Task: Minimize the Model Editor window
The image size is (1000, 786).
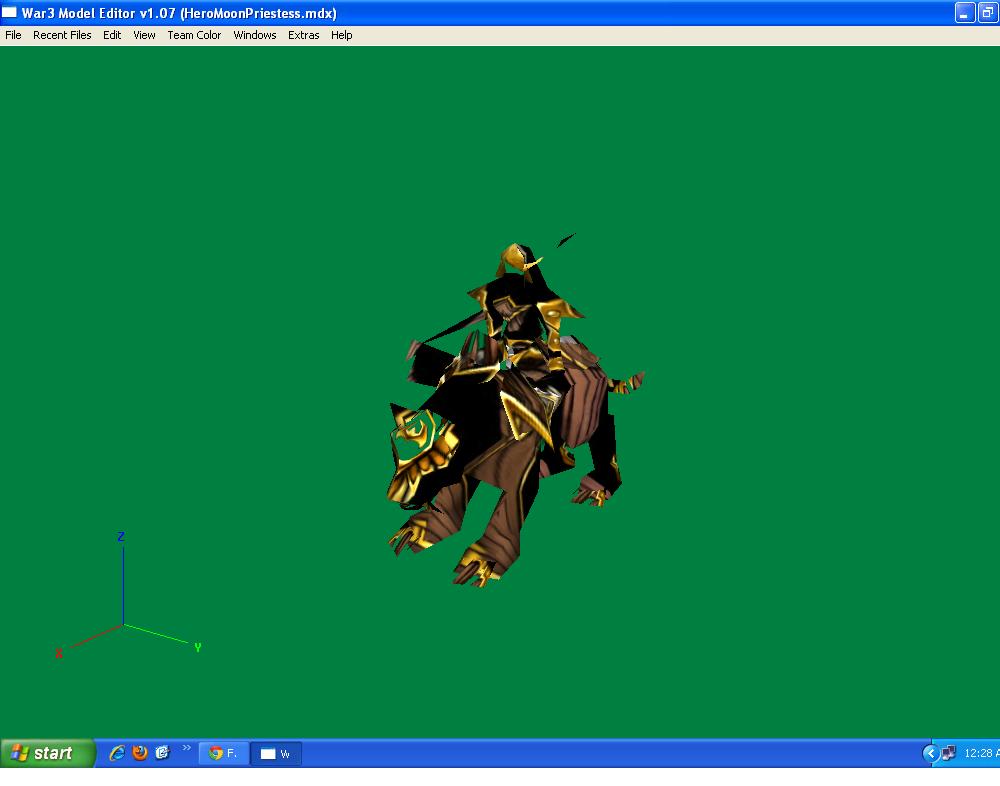Action: click(x=964, y=12)
